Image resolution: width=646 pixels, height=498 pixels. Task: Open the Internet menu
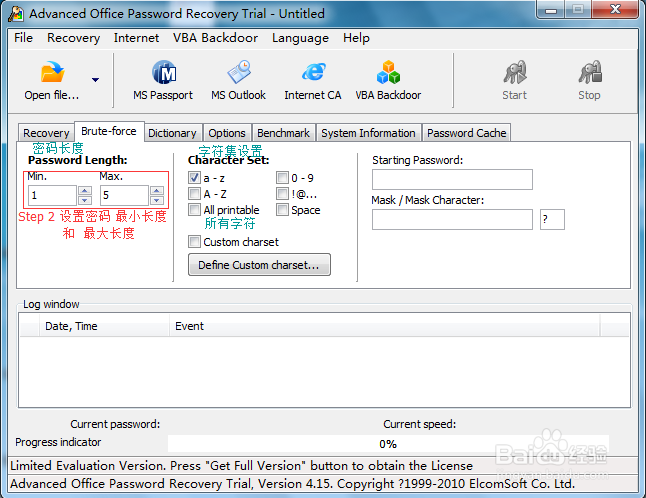tap(136, 38)
